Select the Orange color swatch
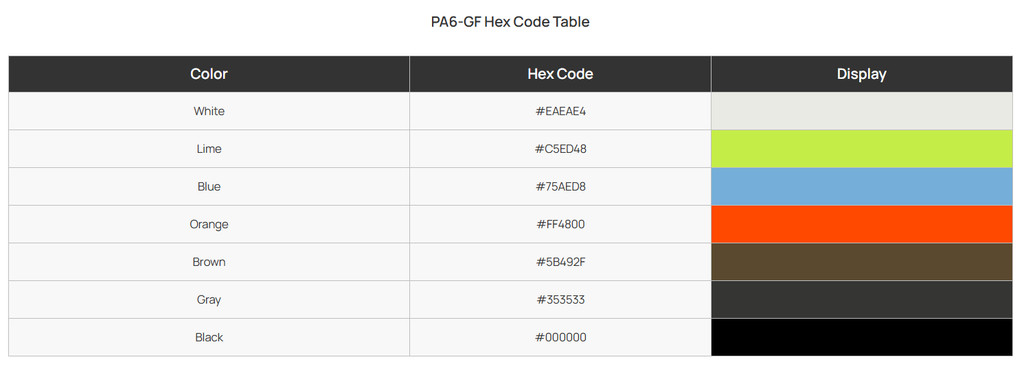1024x366 pixels. point(861,224)
